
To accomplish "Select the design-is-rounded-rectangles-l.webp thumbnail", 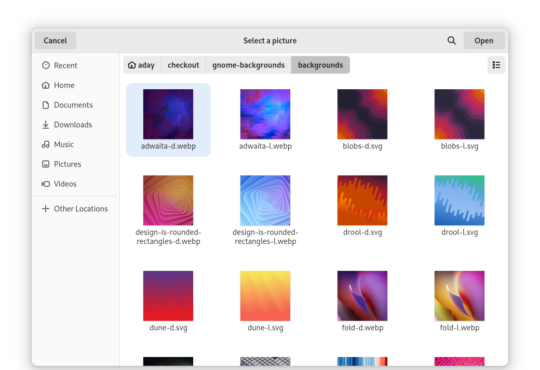I will (x=265, y=200).
